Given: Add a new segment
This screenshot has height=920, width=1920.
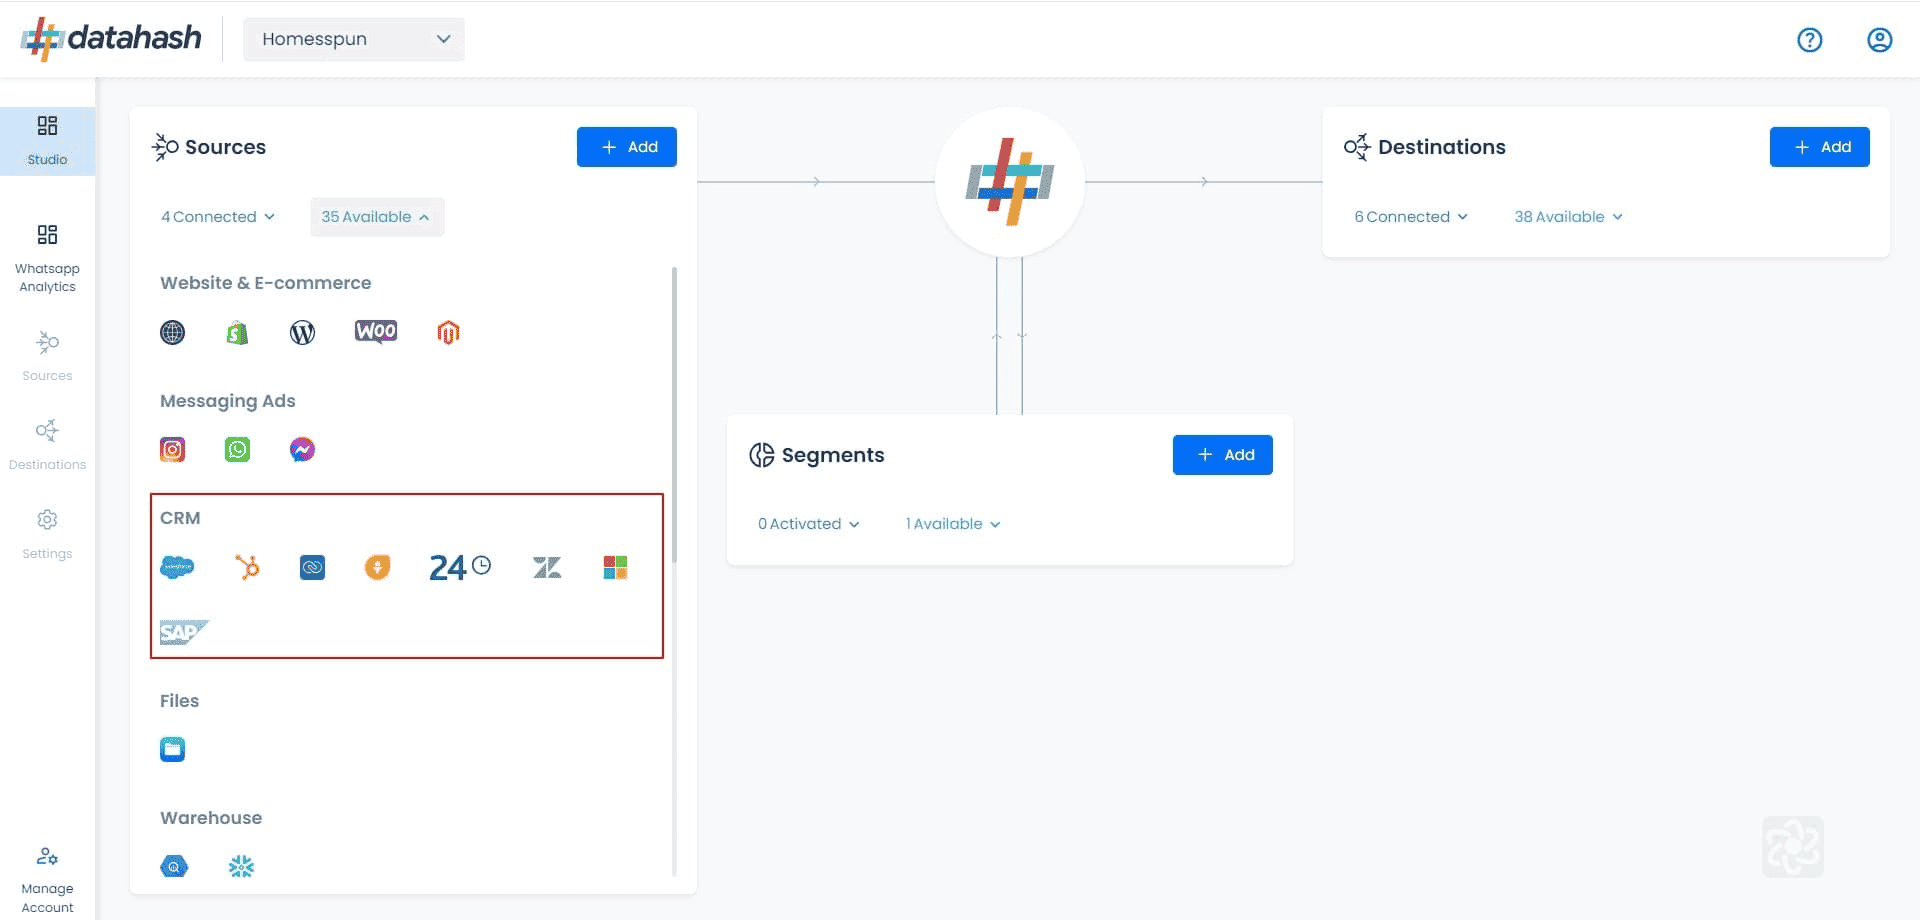Looking at the screenshot, I should [1223, 455].
